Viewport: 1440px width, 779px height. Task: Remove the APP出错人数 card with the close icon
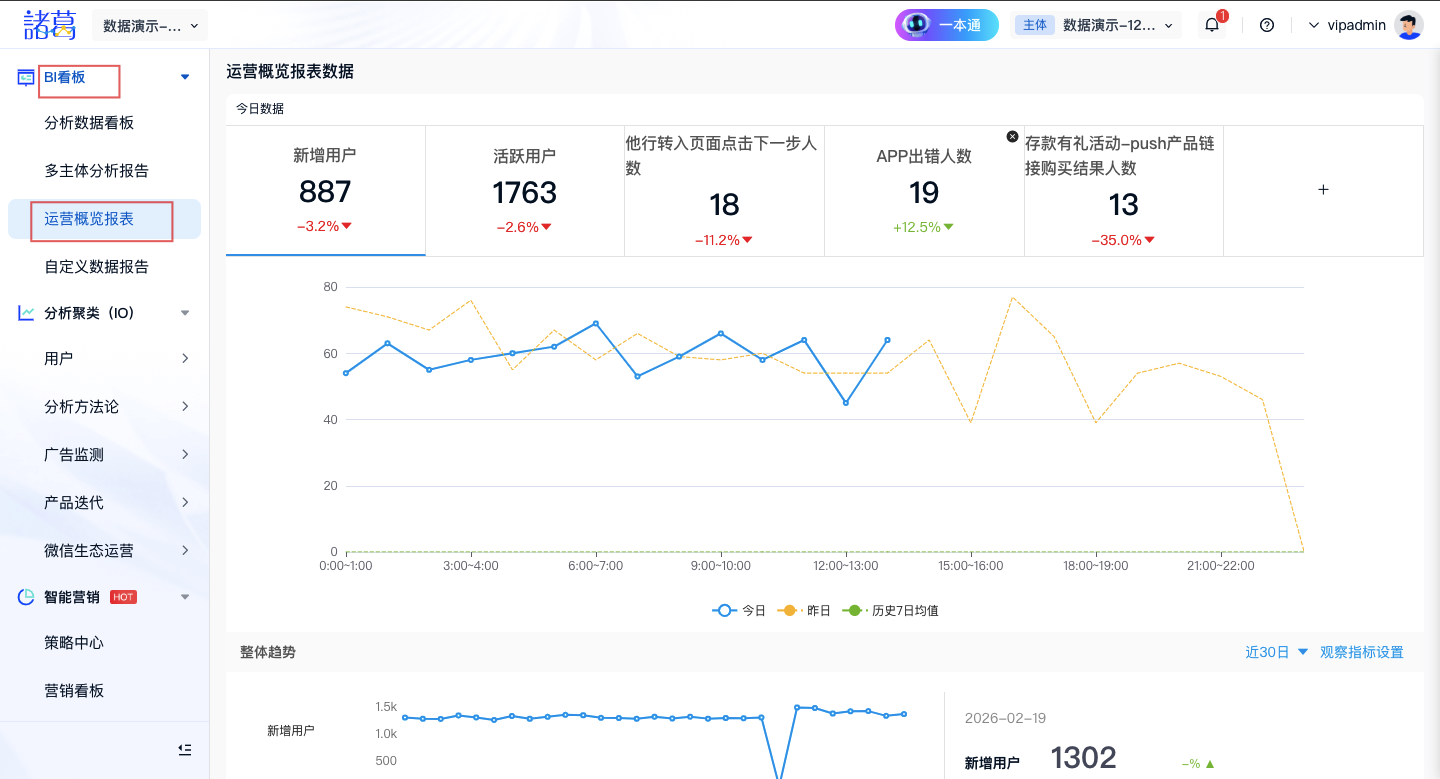coord(1012,136)
